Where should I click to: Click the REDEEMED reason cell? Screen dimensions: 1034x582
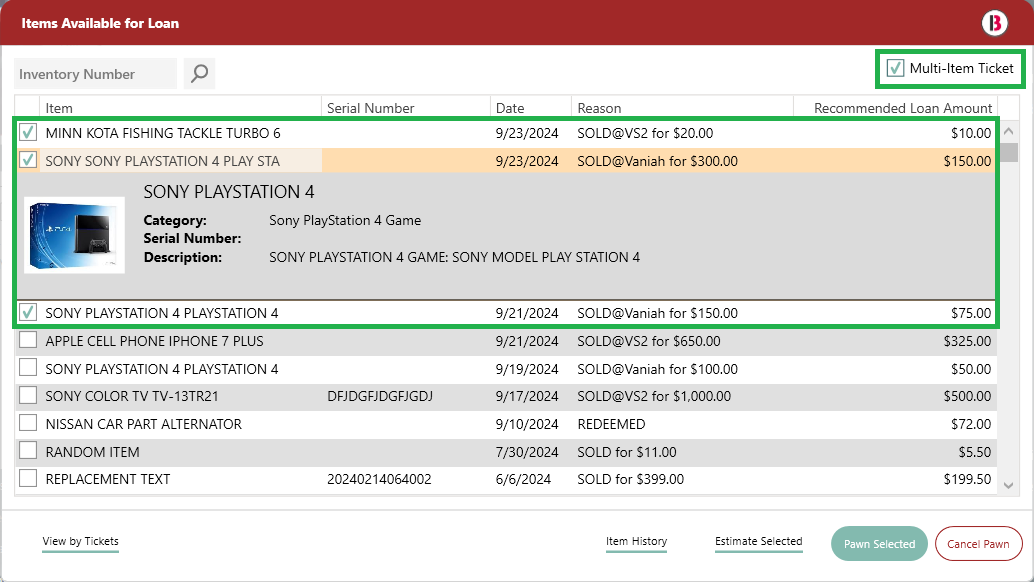click(x=611, y=424)
